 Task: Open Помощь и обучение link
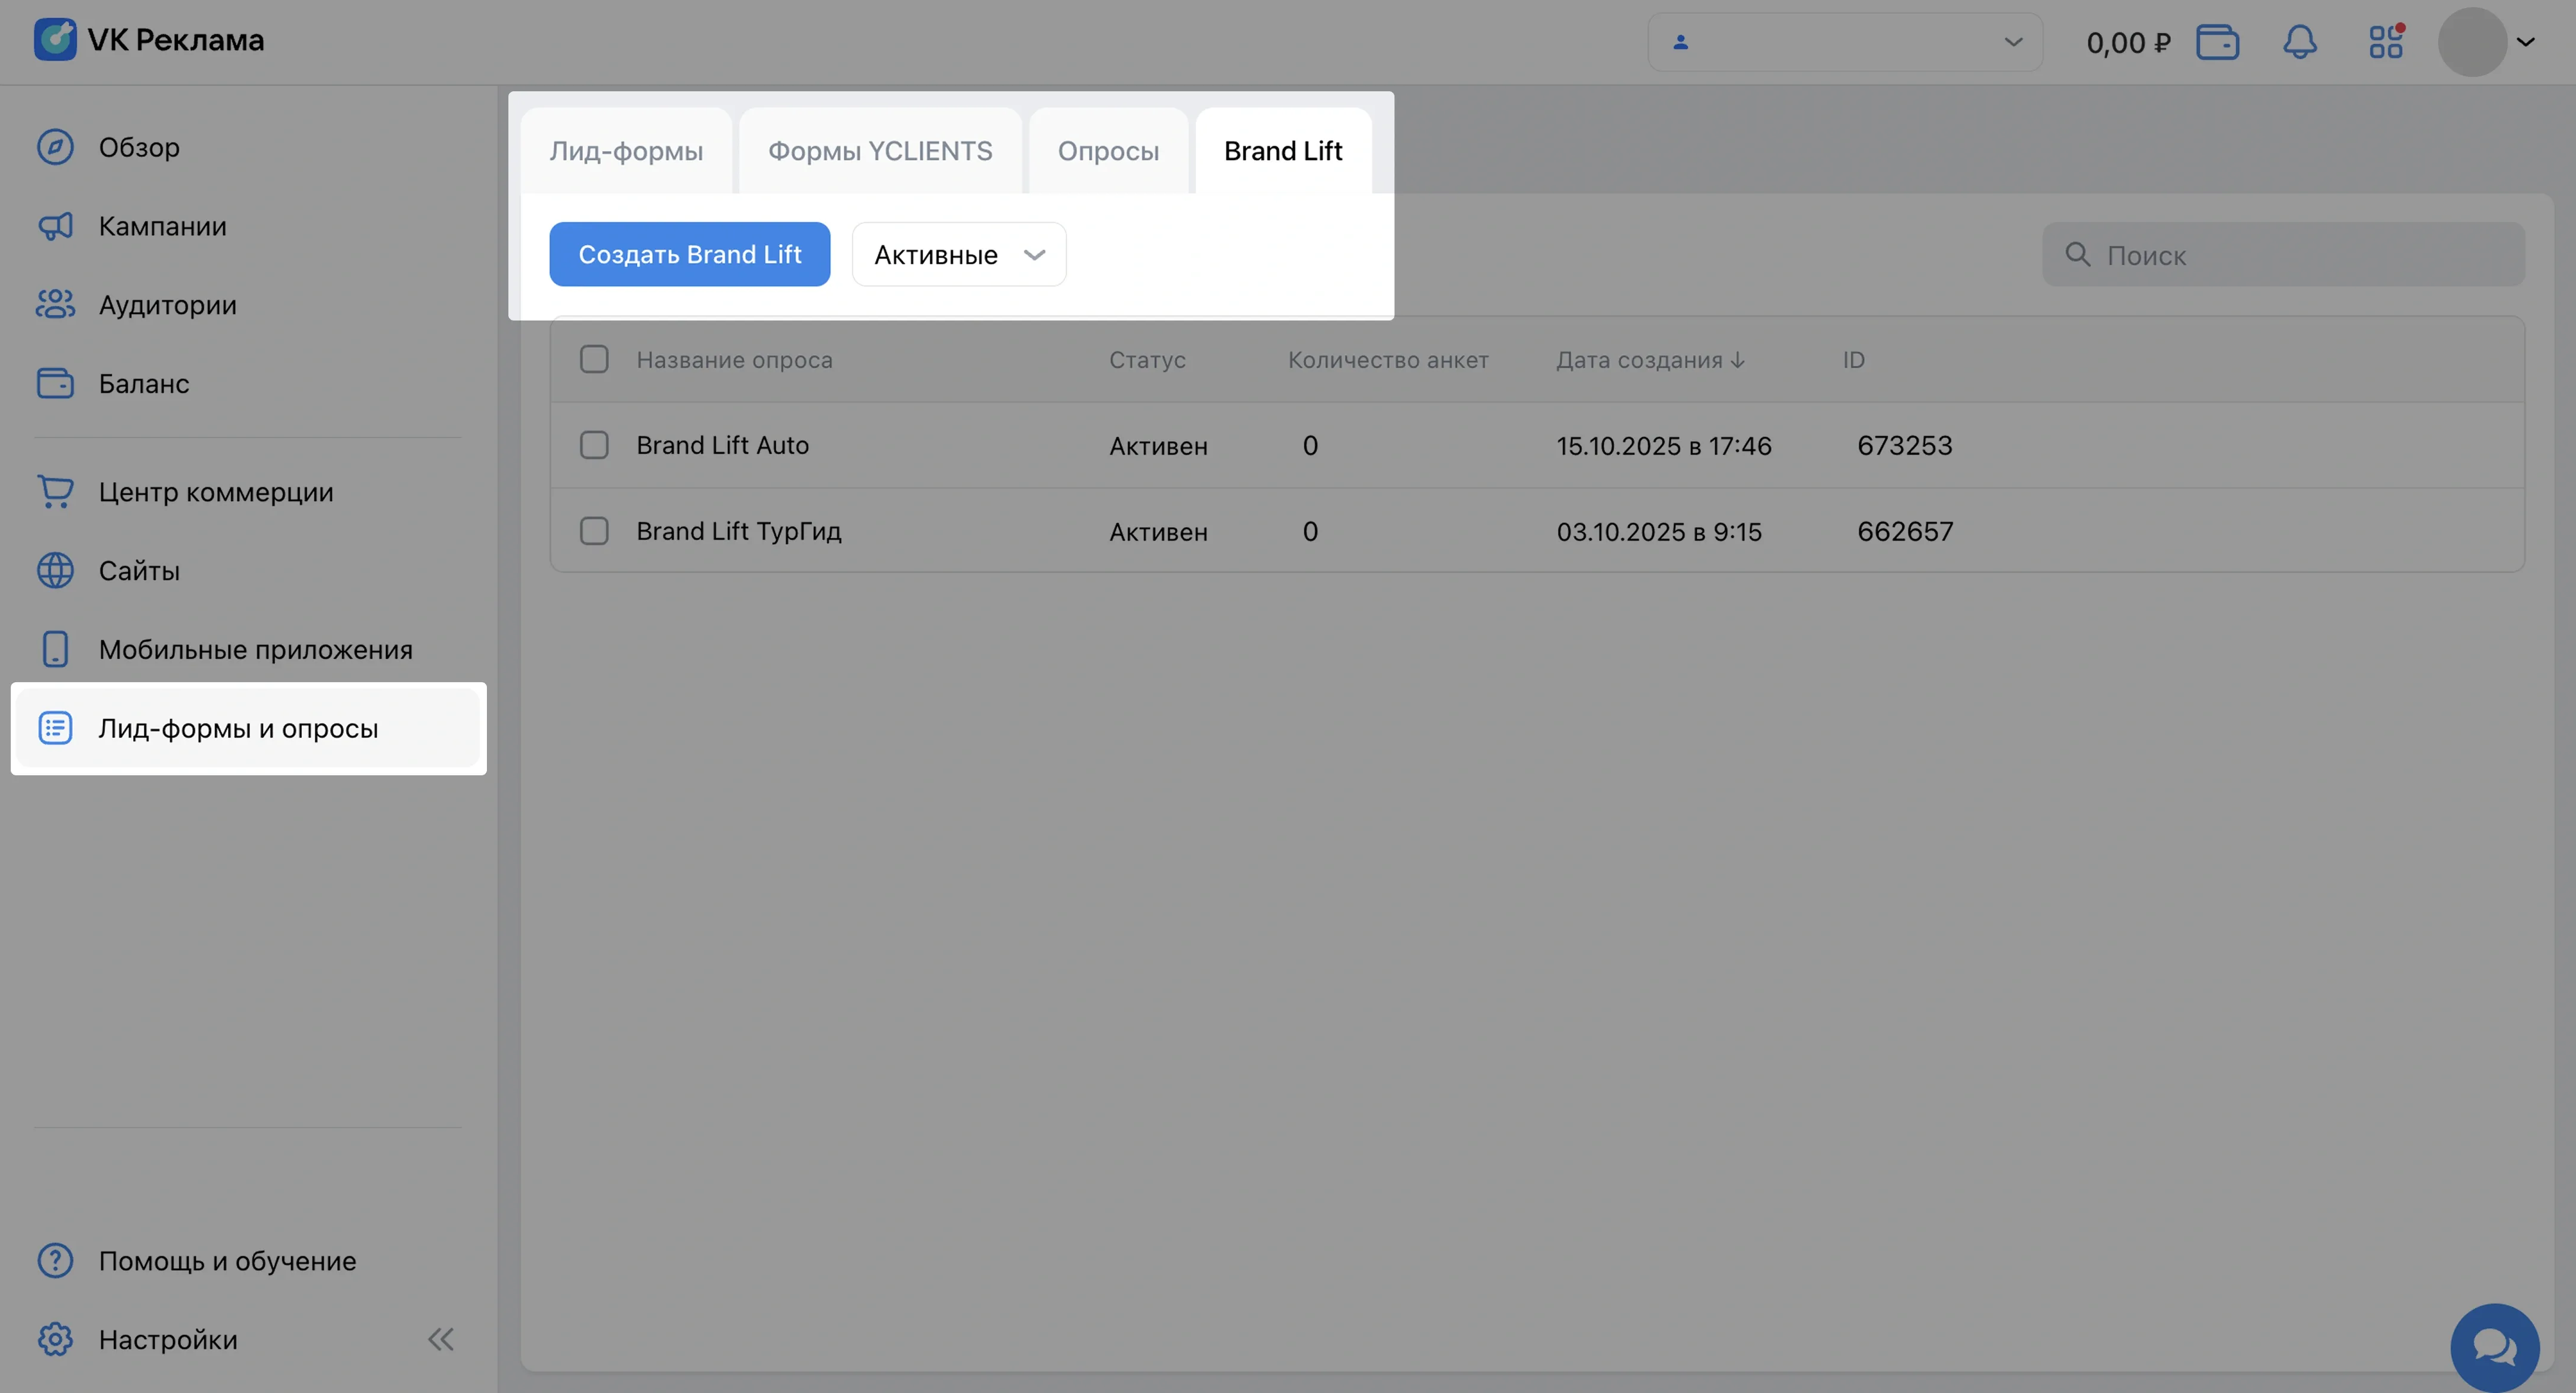coord(227,1260)
